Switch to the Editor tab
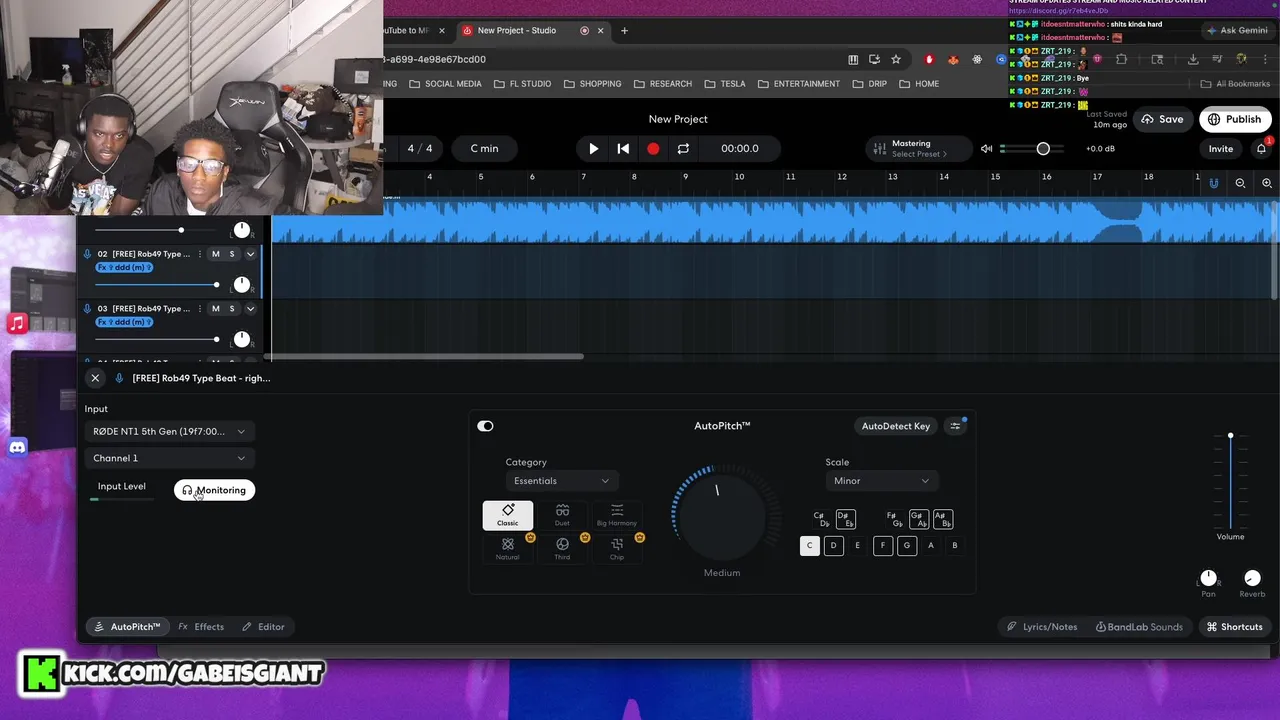 263,627
